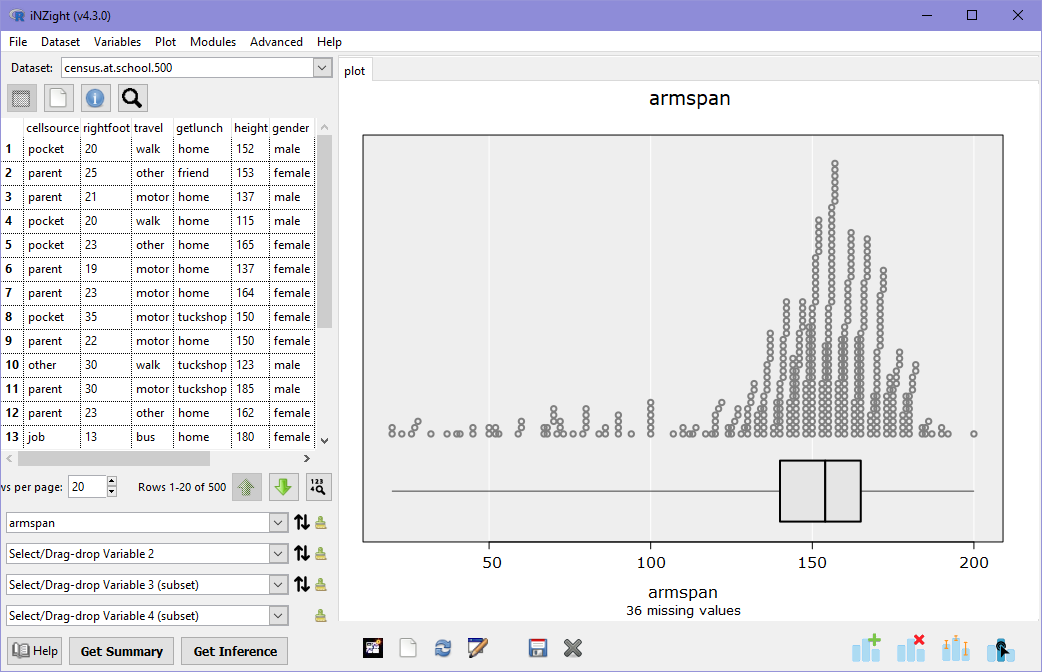Click the view variables document icon
Viewport: 1042px width, 672px height.
pos(58,98)
